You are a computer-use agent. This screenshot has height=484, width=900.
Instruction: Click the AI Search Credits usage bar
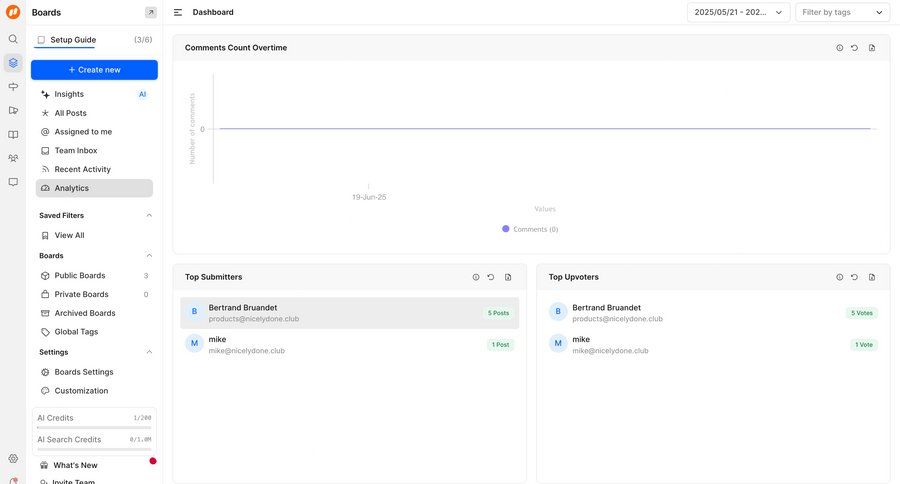[94, 449]
